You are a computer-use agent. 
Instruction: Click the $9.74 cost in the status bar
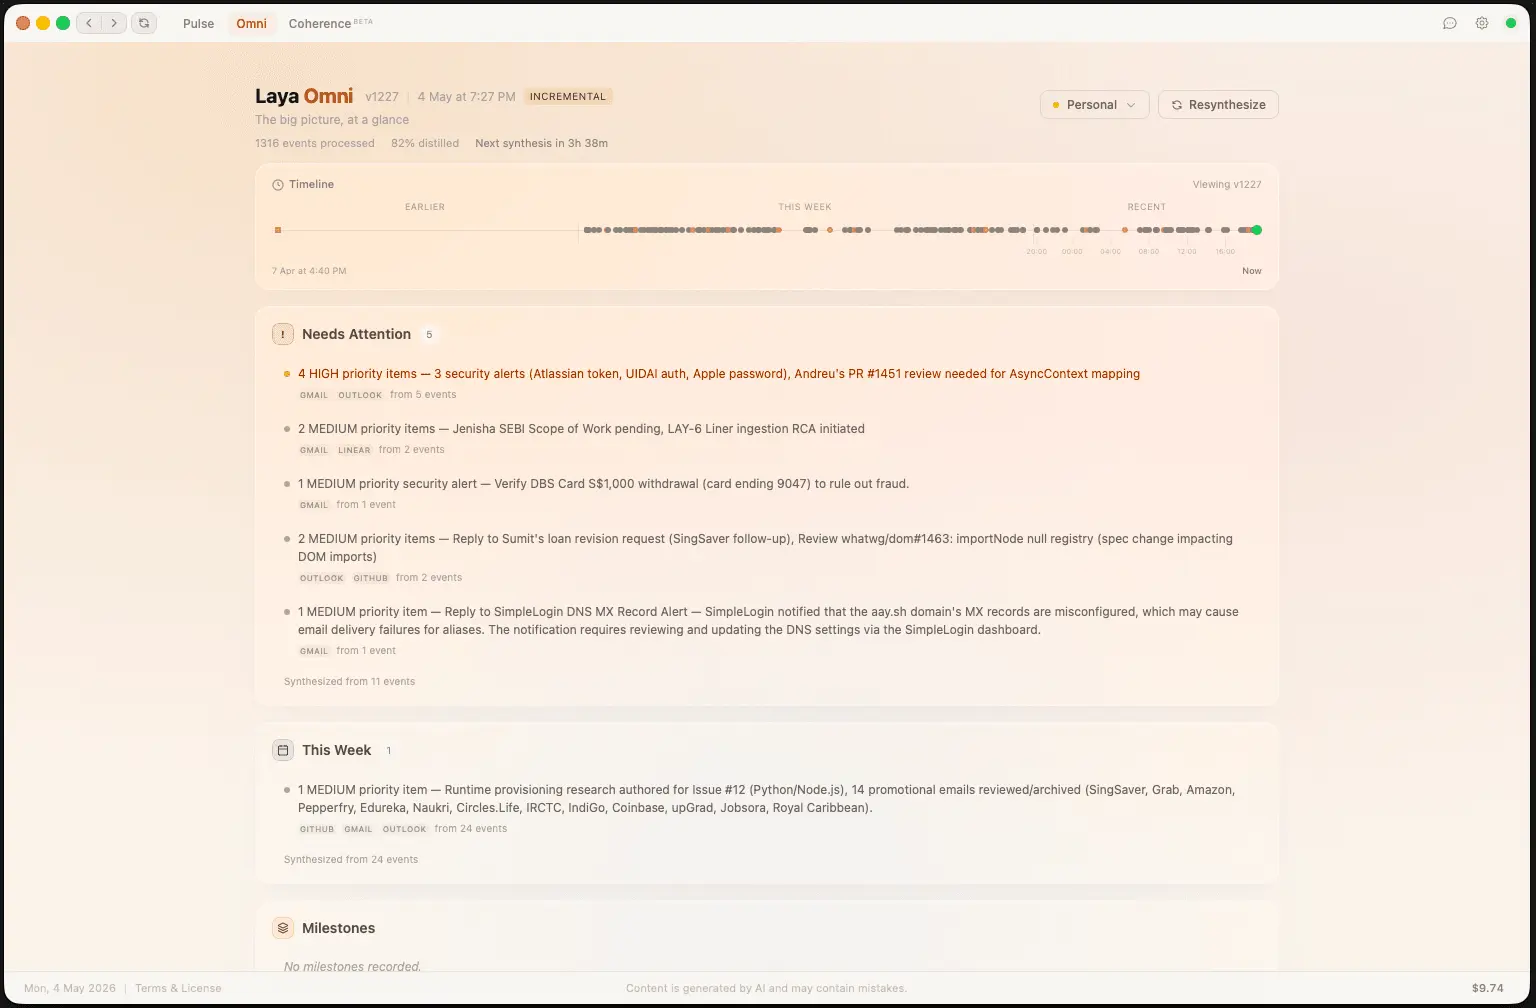tap(1488, 988)
